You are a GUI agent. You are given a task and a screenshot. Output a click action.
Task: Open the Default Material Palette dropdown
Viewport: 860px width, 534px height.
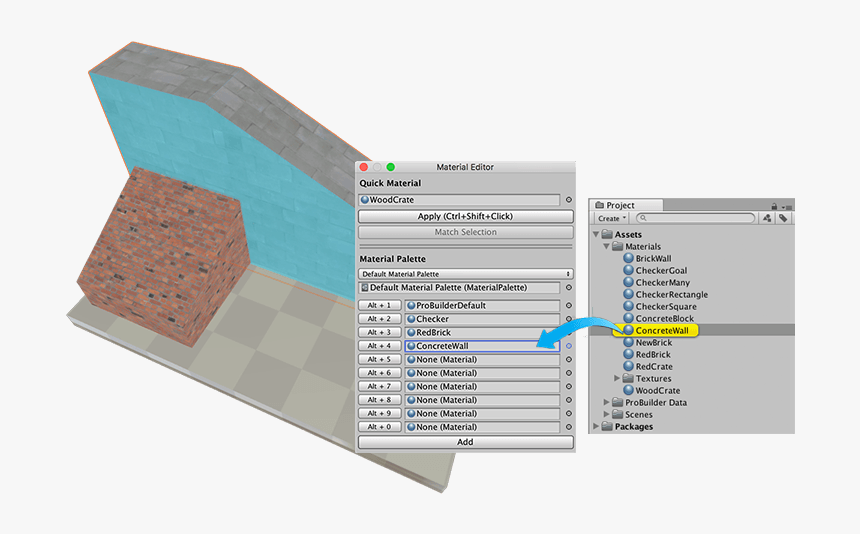[465, 274]
